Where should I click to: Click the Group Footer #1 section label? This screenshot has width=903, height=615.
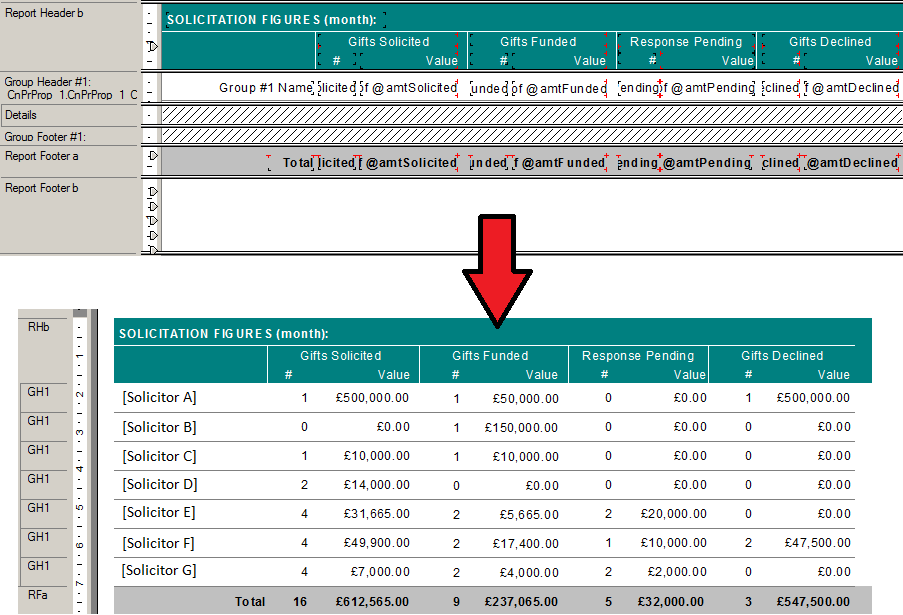(45, 136)
